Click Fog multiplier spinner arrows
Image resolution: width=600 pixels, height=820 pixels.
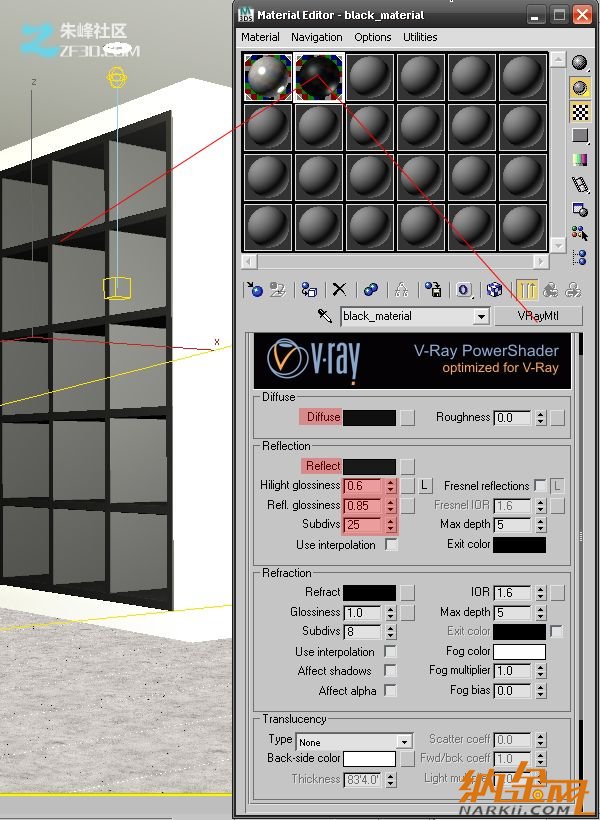point(541,670)
